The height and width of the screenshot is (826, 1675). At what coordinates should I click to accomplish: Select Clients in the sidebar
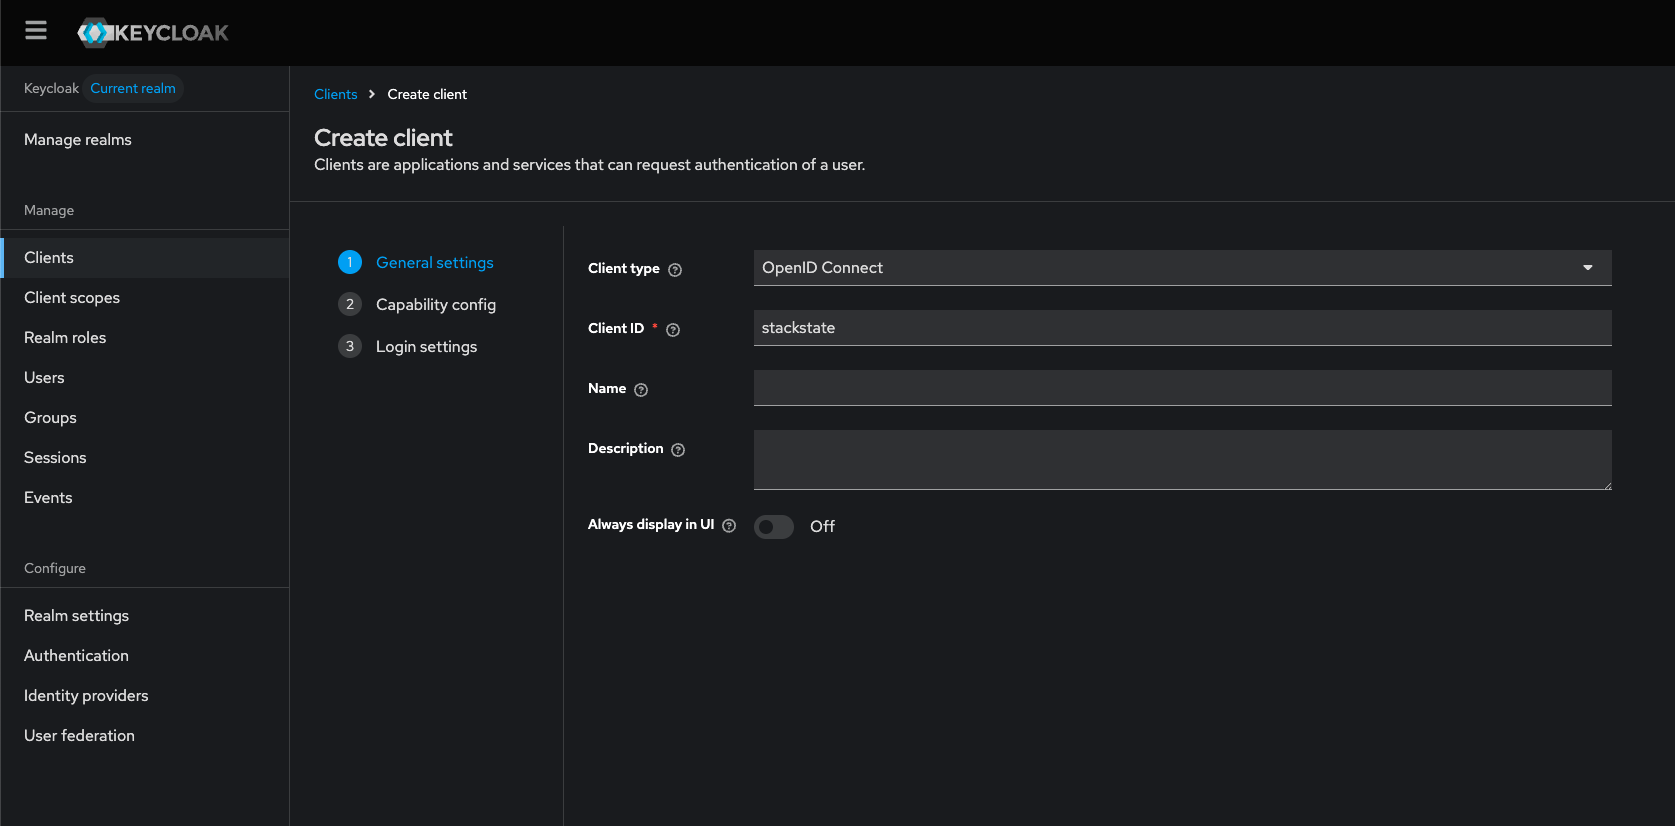coord(145,258)
